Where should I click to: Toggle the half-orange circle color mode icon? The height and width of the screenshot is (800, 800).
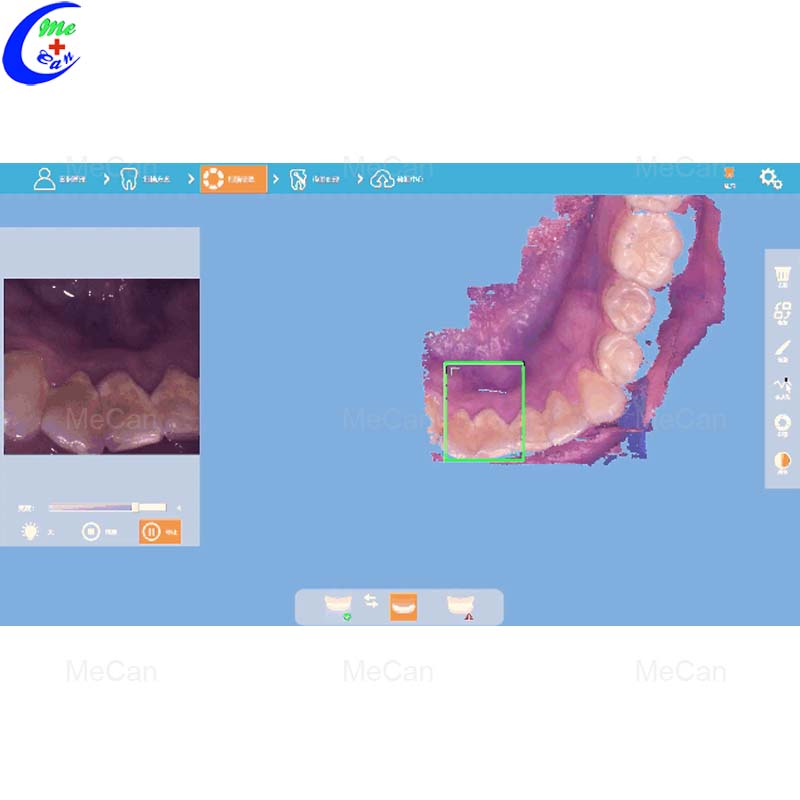(x=783, y=462)
